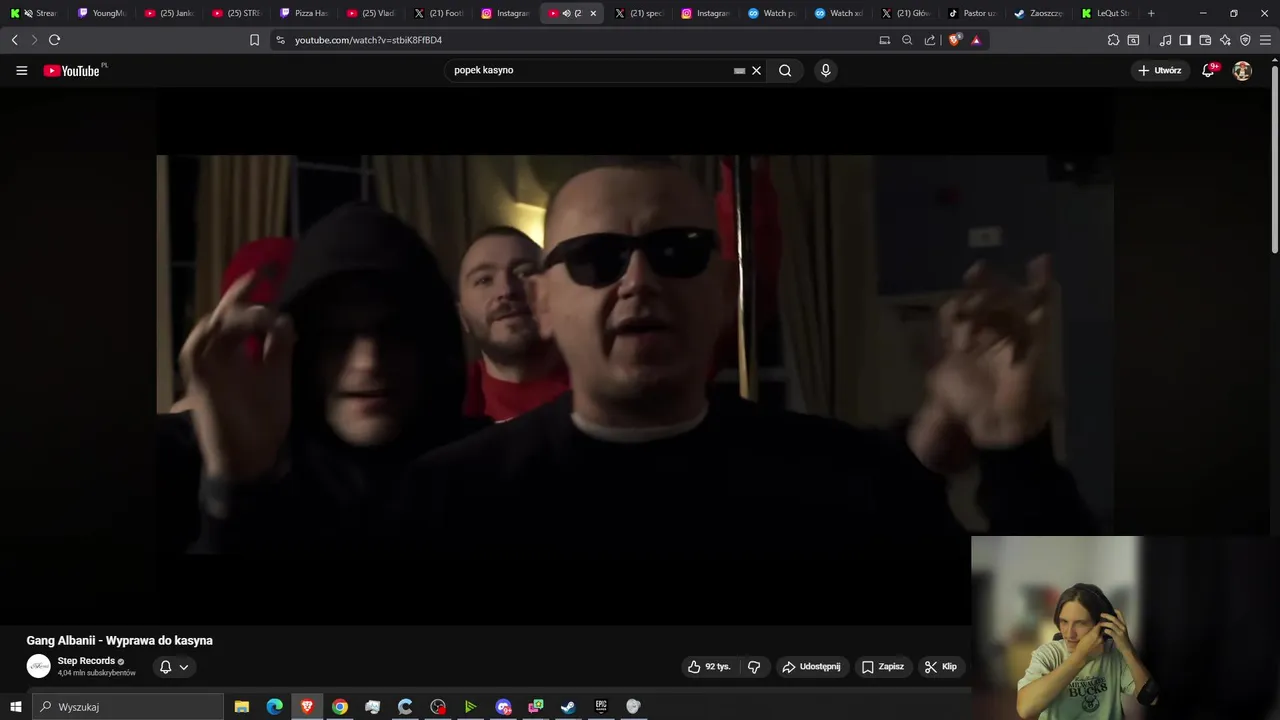Image resolution: width=1280 pixels, height=720 pixels.
Task: Open YouTube notifications bell
Action: coord(1208,71)
